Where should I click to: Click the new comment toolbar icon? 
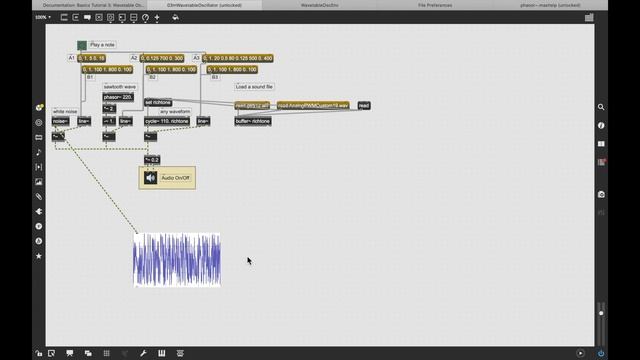click(x=87, y=18)
